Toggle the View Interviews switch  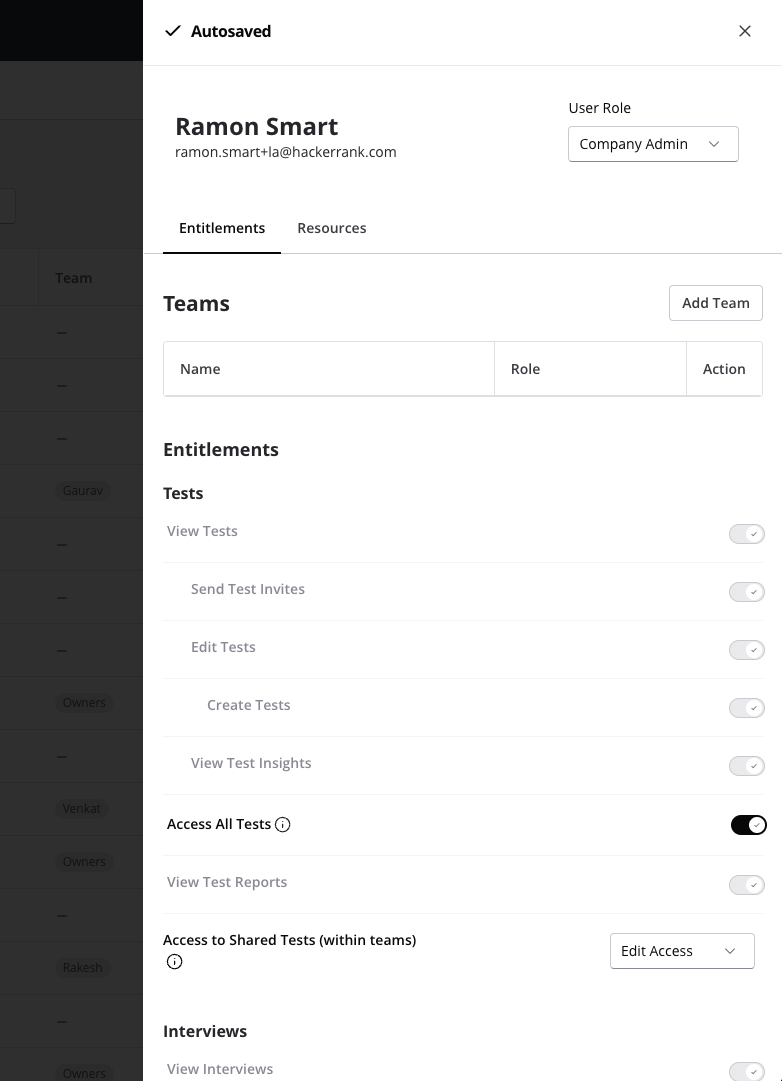pyautogui.click(x=747, y=1072)
